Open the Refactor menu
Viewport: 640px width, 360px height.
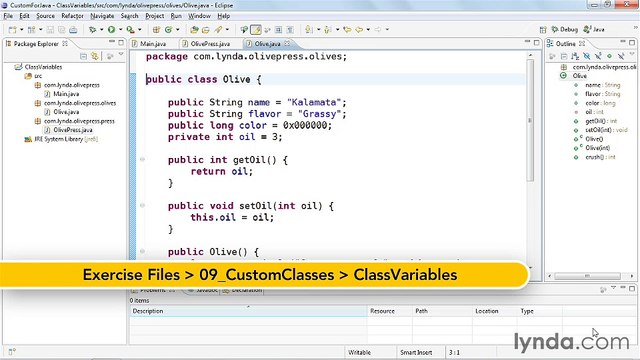pos(72,16)
